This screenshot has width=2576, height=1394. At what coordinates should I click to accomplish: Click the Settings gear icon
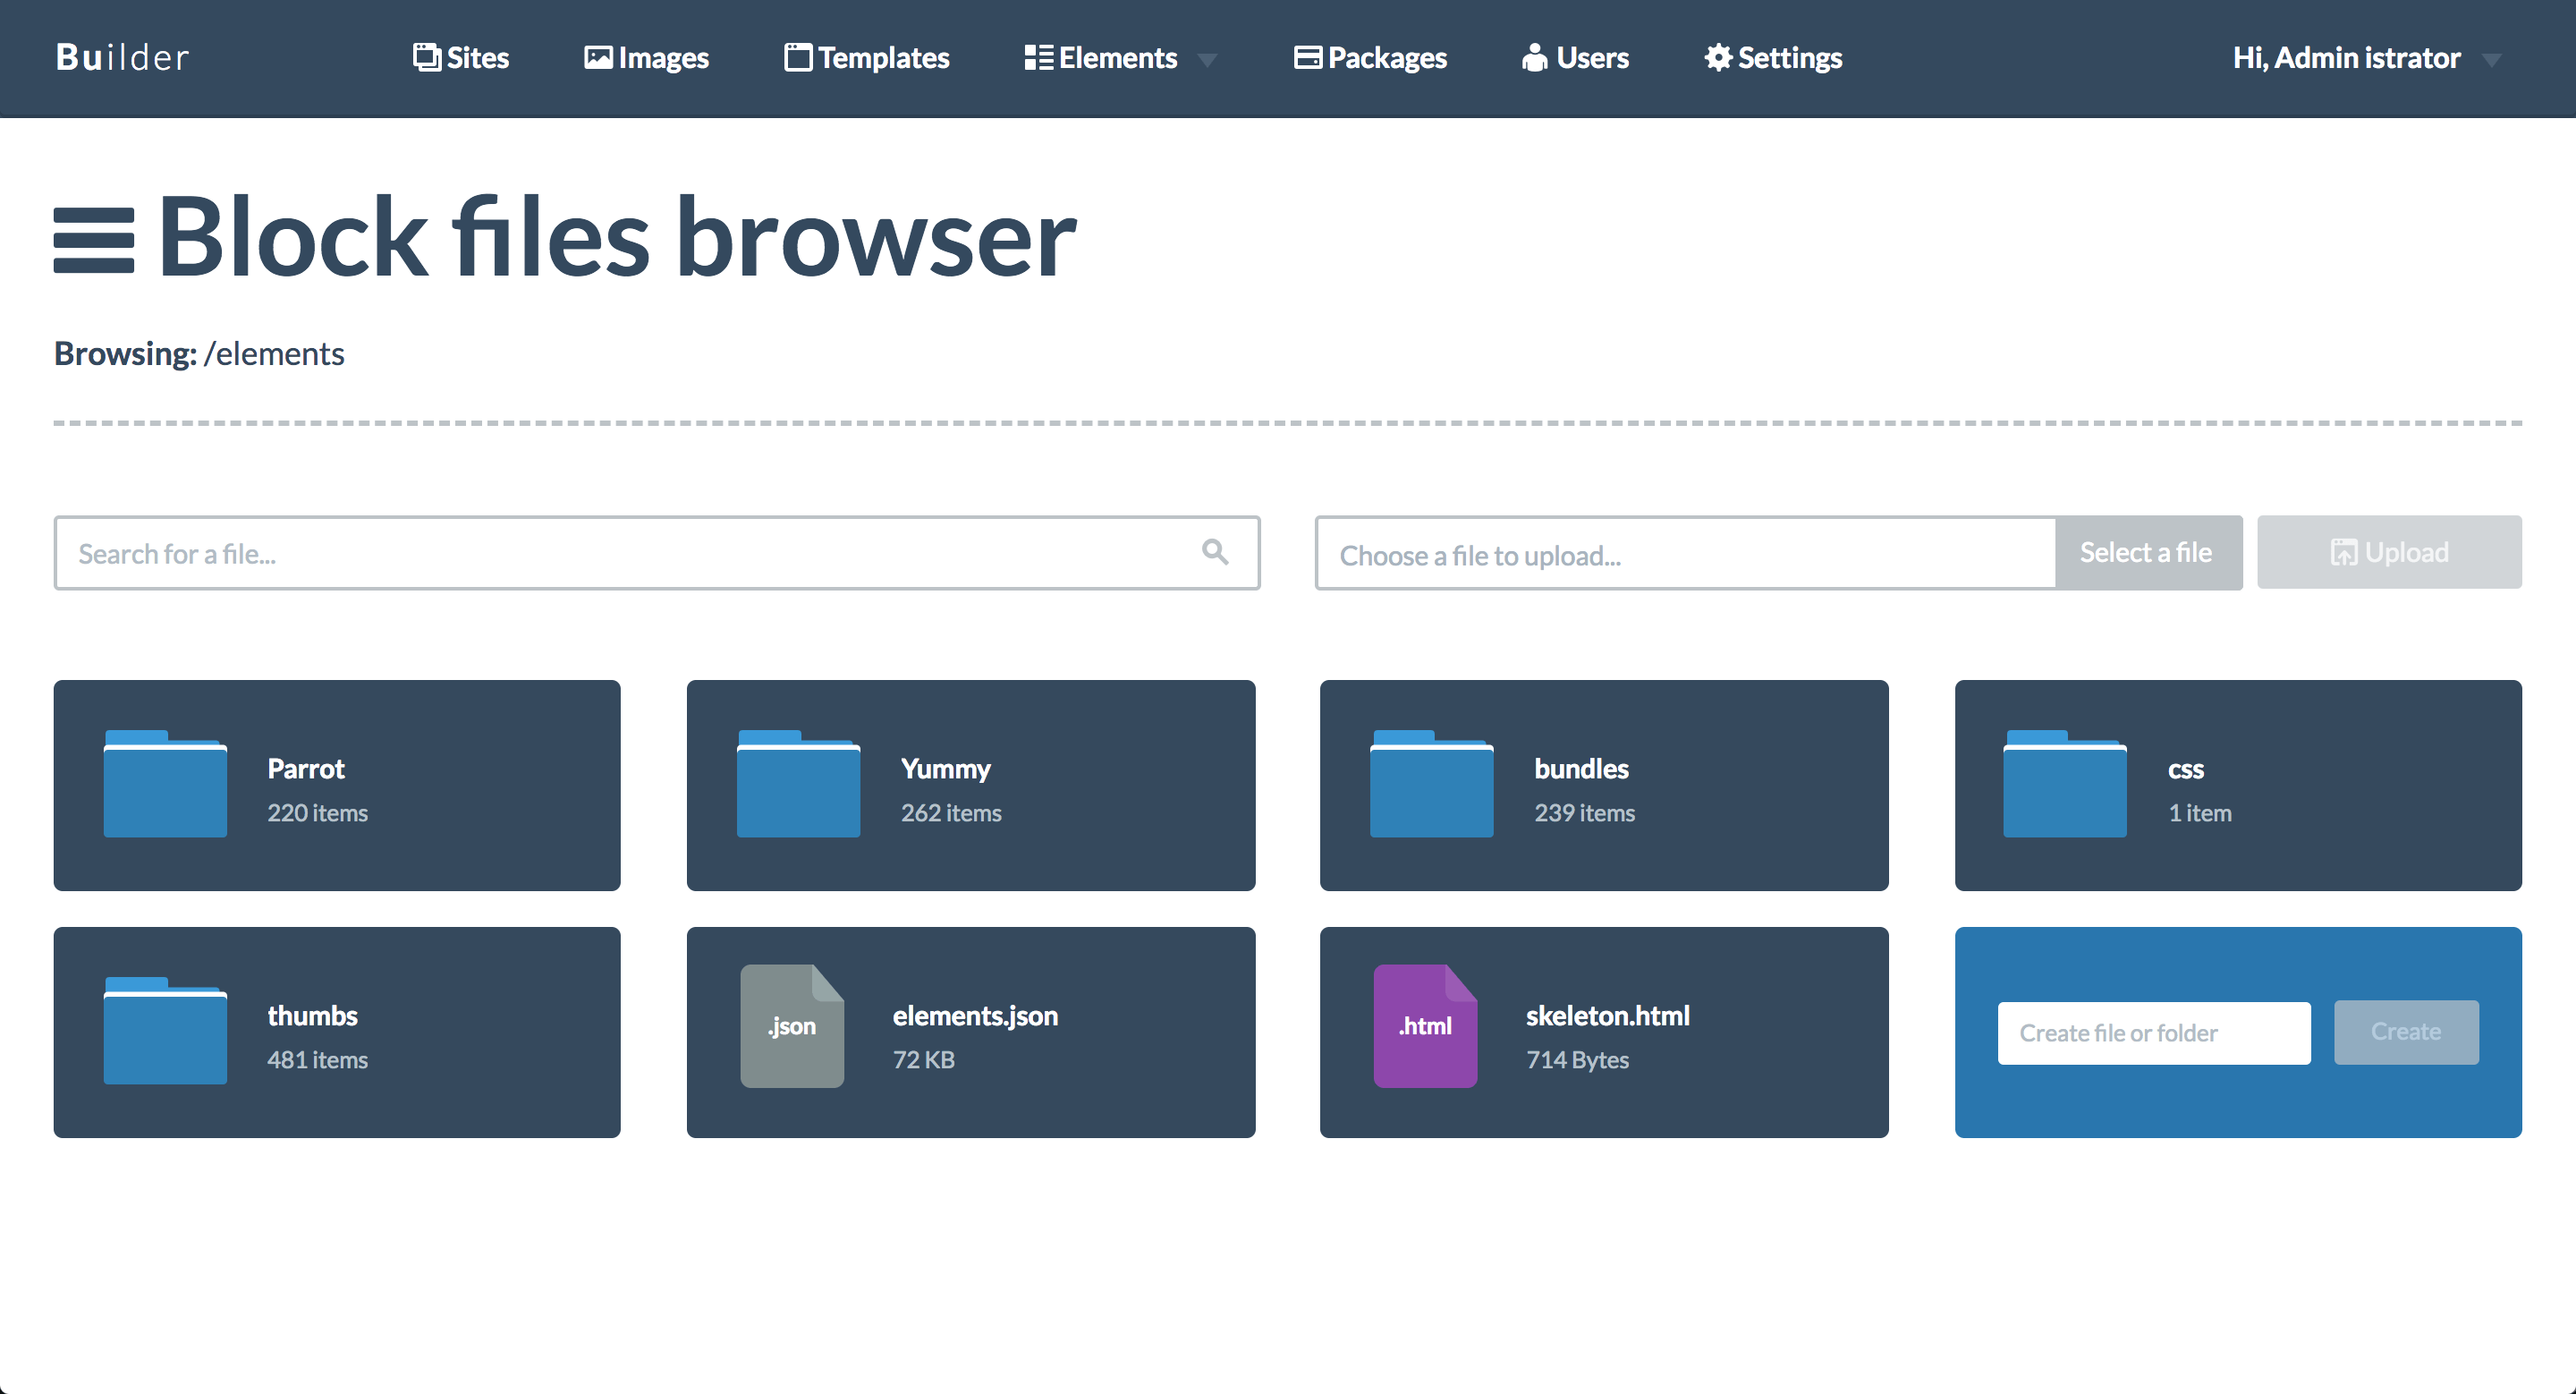(x=1717, y=57)
